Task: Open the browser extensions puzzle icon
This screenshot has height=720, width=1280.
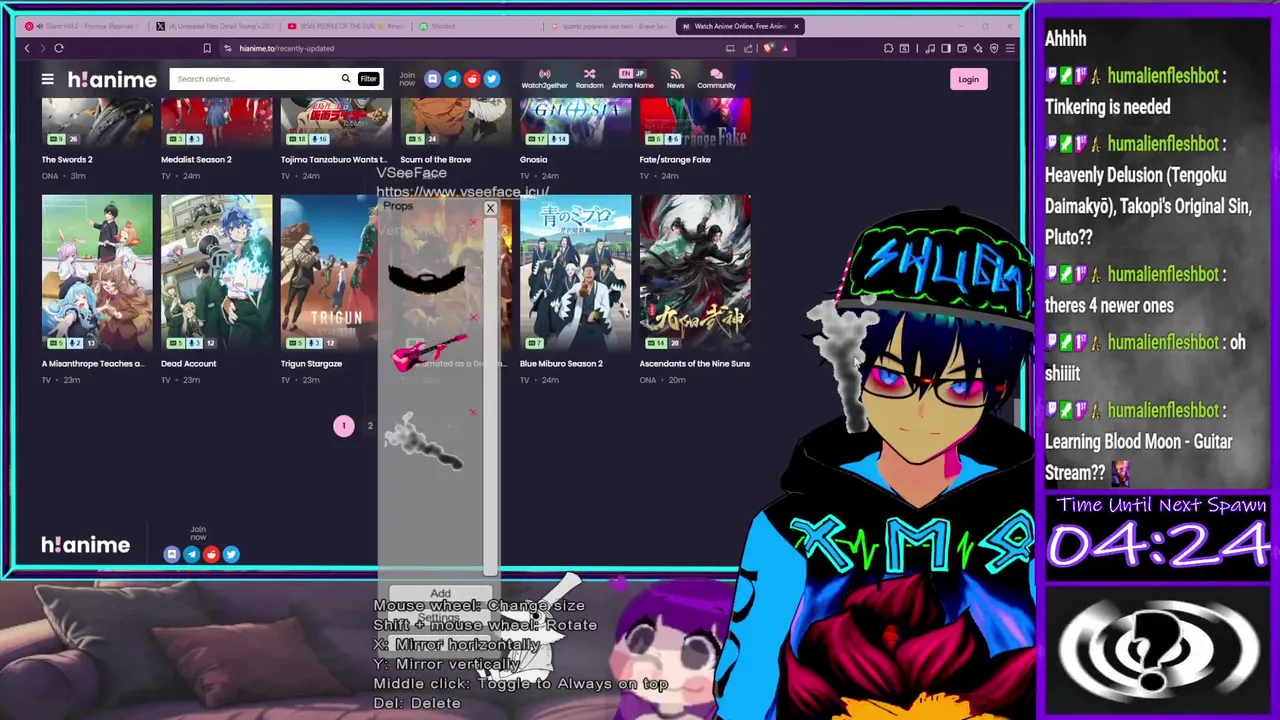Action: click(888, 48)
